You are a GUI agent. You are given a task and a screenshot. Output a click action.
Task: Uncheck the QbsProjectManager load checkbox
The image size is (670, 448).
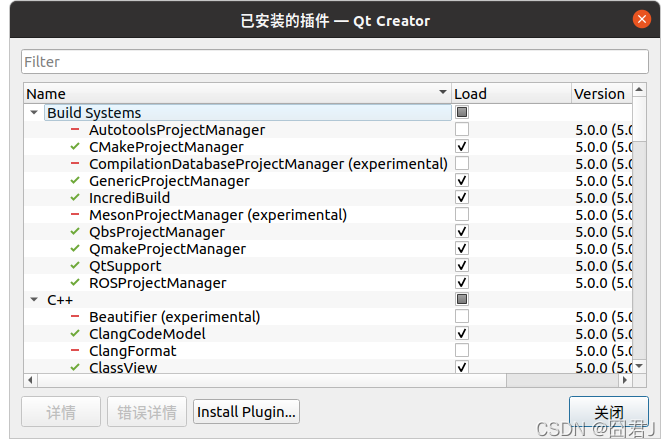tap(462, 232)
